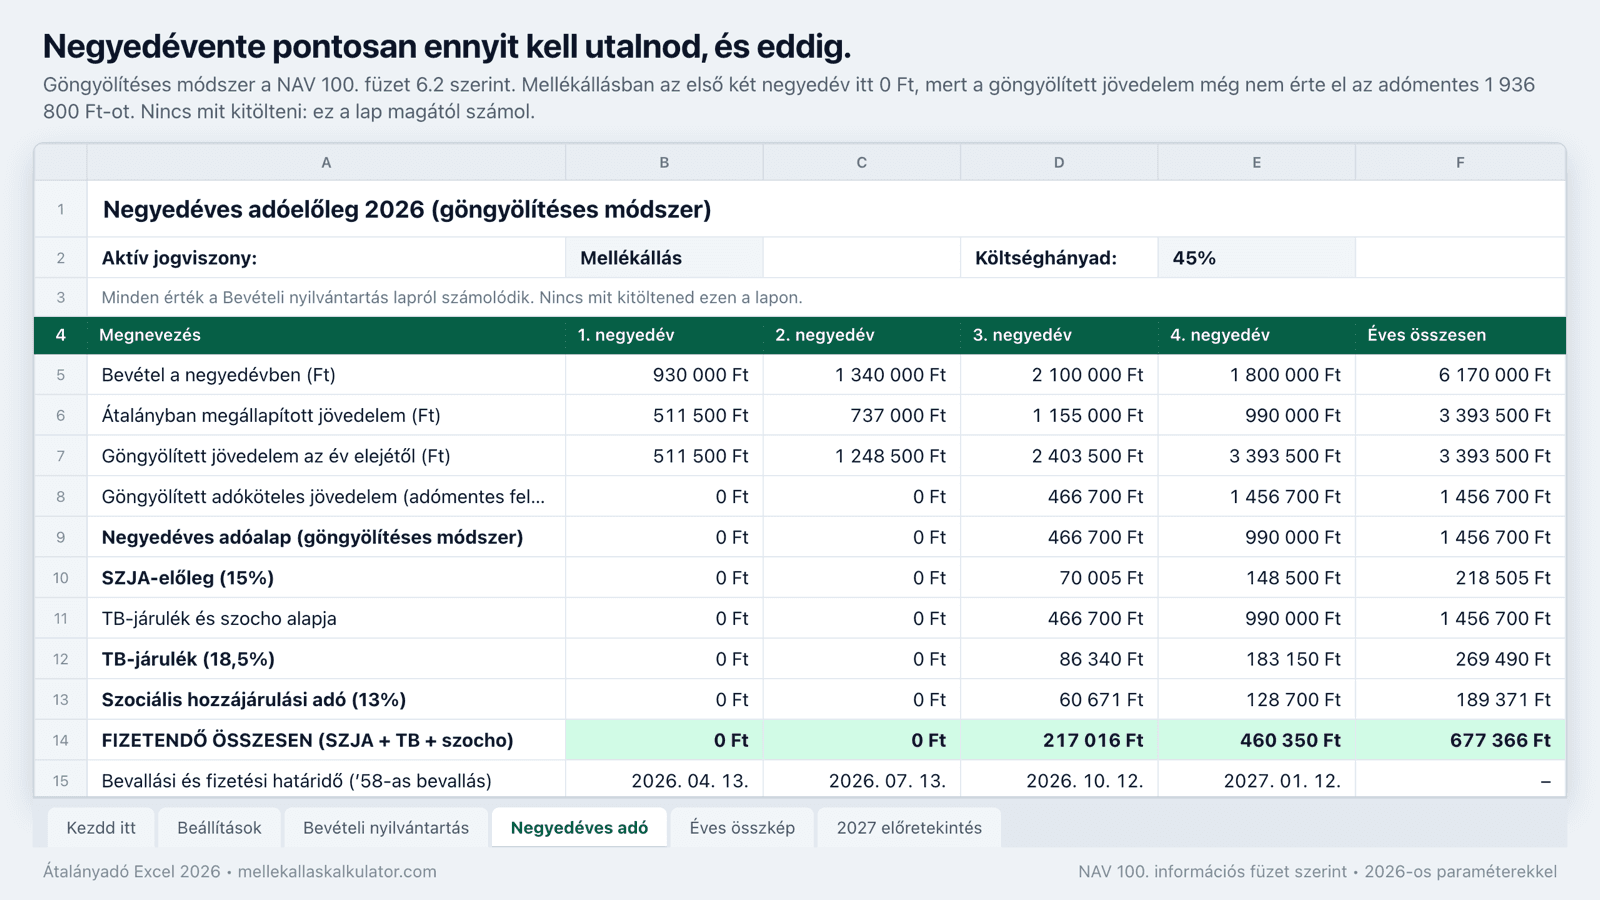Click the 2027. 01. 12. deadline cell
The image size is (1600, 900).
(1256, 780)
